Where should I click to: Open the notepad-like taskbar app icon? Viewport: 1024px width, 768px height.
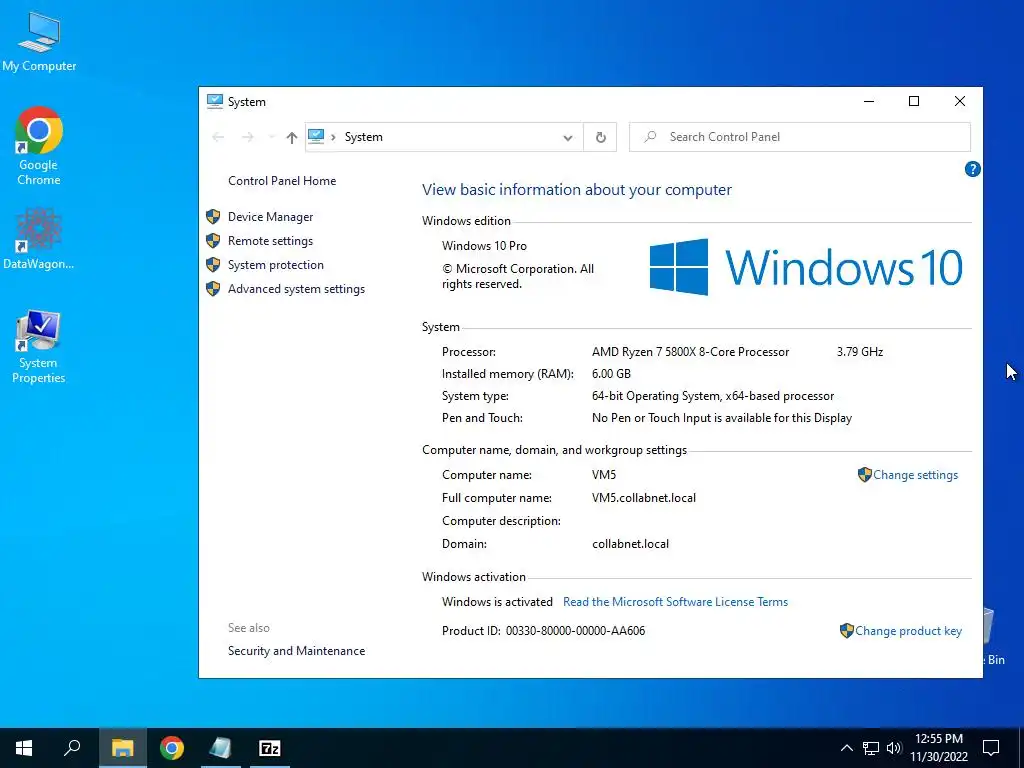[220, 748]
